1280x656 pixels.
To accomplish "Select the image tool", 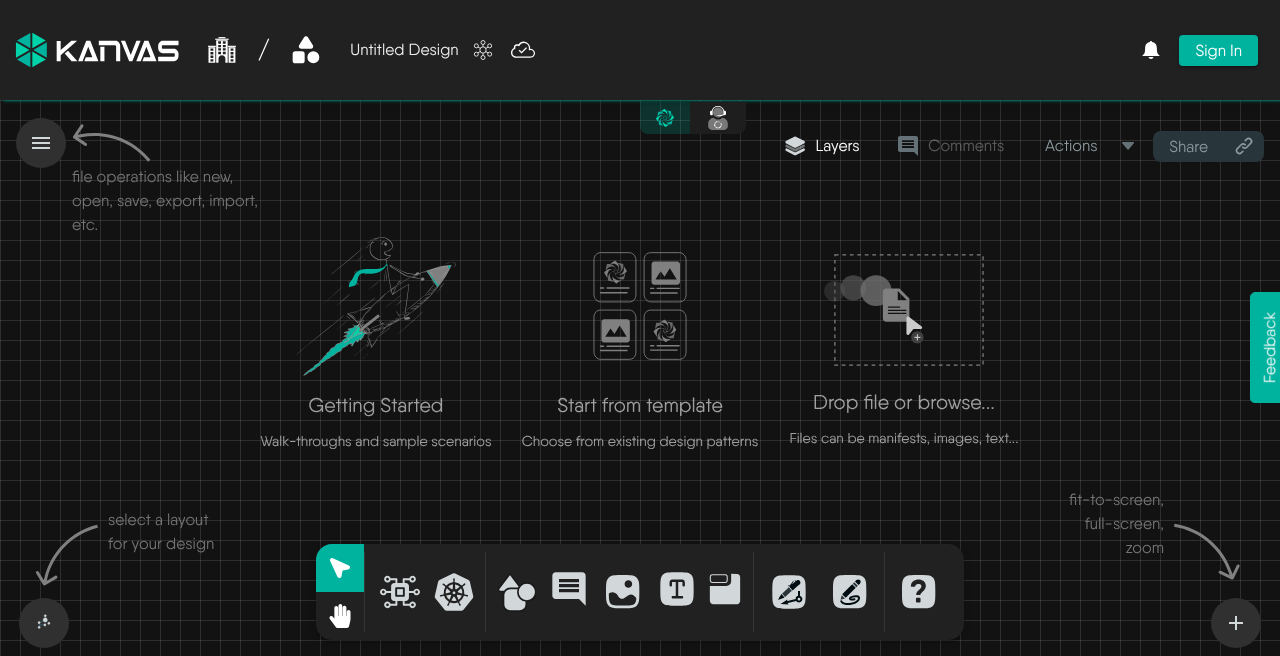I will [x=623, y=592].
